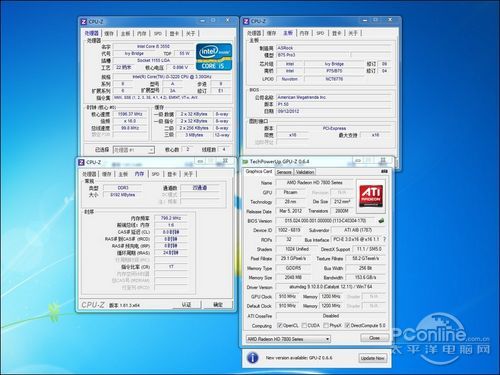This screenshot has height=375, width=500.
Task: Click the 8192 MBytes memory size field
Action: 123,195
